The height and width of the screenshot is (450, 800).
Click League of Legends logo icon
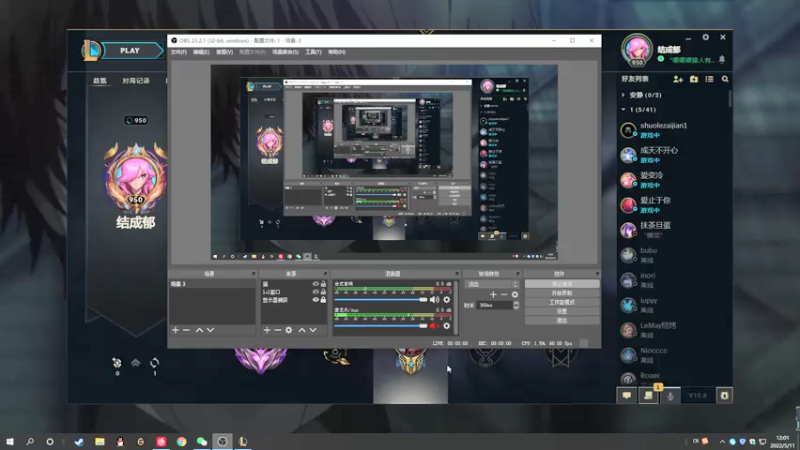[91, 51]
